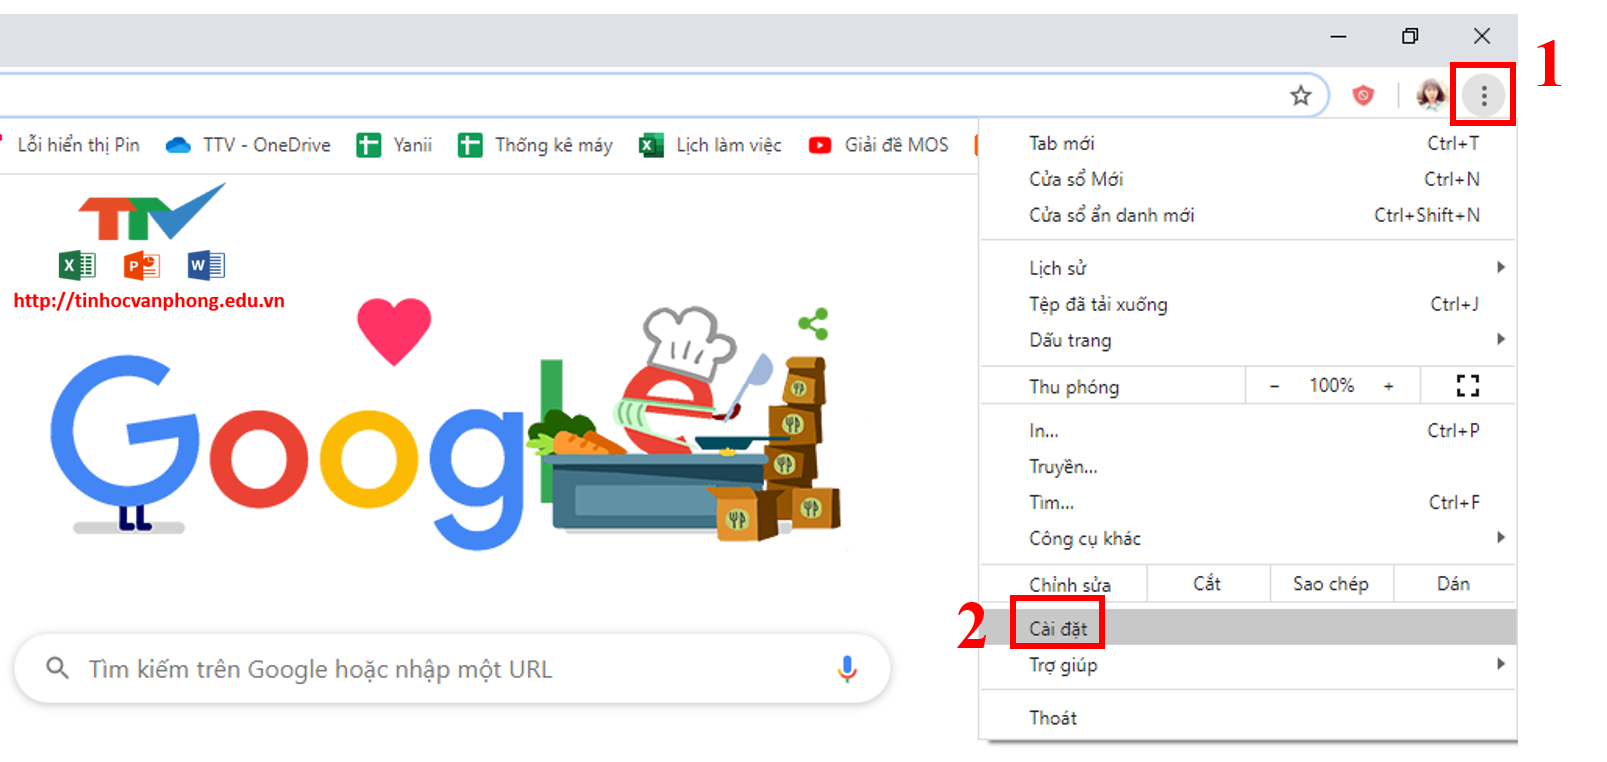Open Tệp đã tải xuống
1607x762 pixels.
(1248, 304)
